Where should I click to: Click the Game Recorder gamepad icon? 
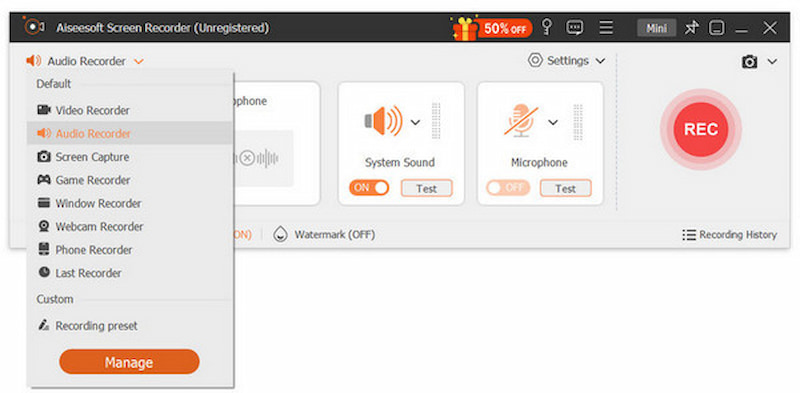(44, 180)
